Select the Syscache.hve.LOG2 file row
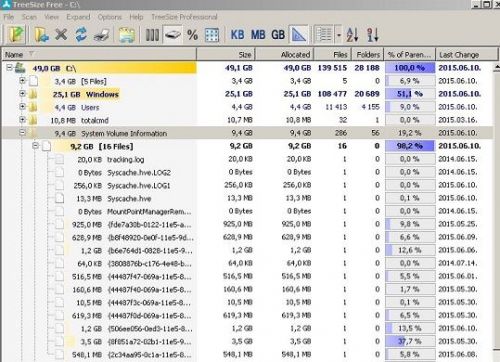500x362 pixels. coord(248,172)
